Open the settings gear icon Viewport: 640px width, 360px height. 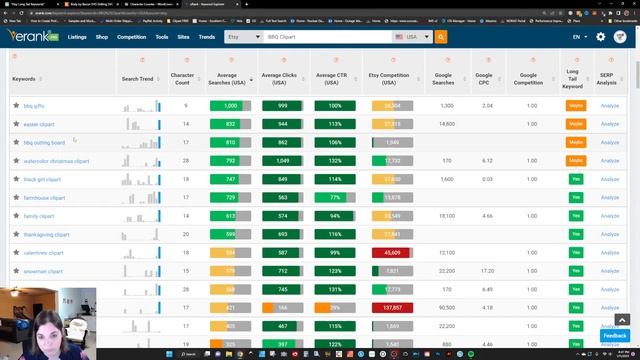tap(600, 37)
